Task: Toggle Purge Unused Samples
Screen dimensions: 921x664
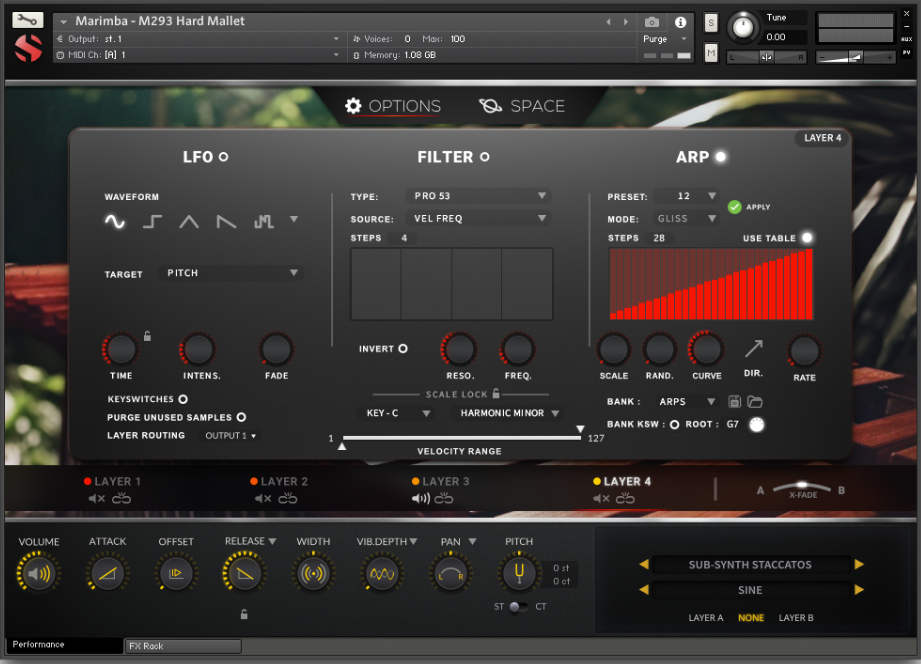Action: click(241, 417)
